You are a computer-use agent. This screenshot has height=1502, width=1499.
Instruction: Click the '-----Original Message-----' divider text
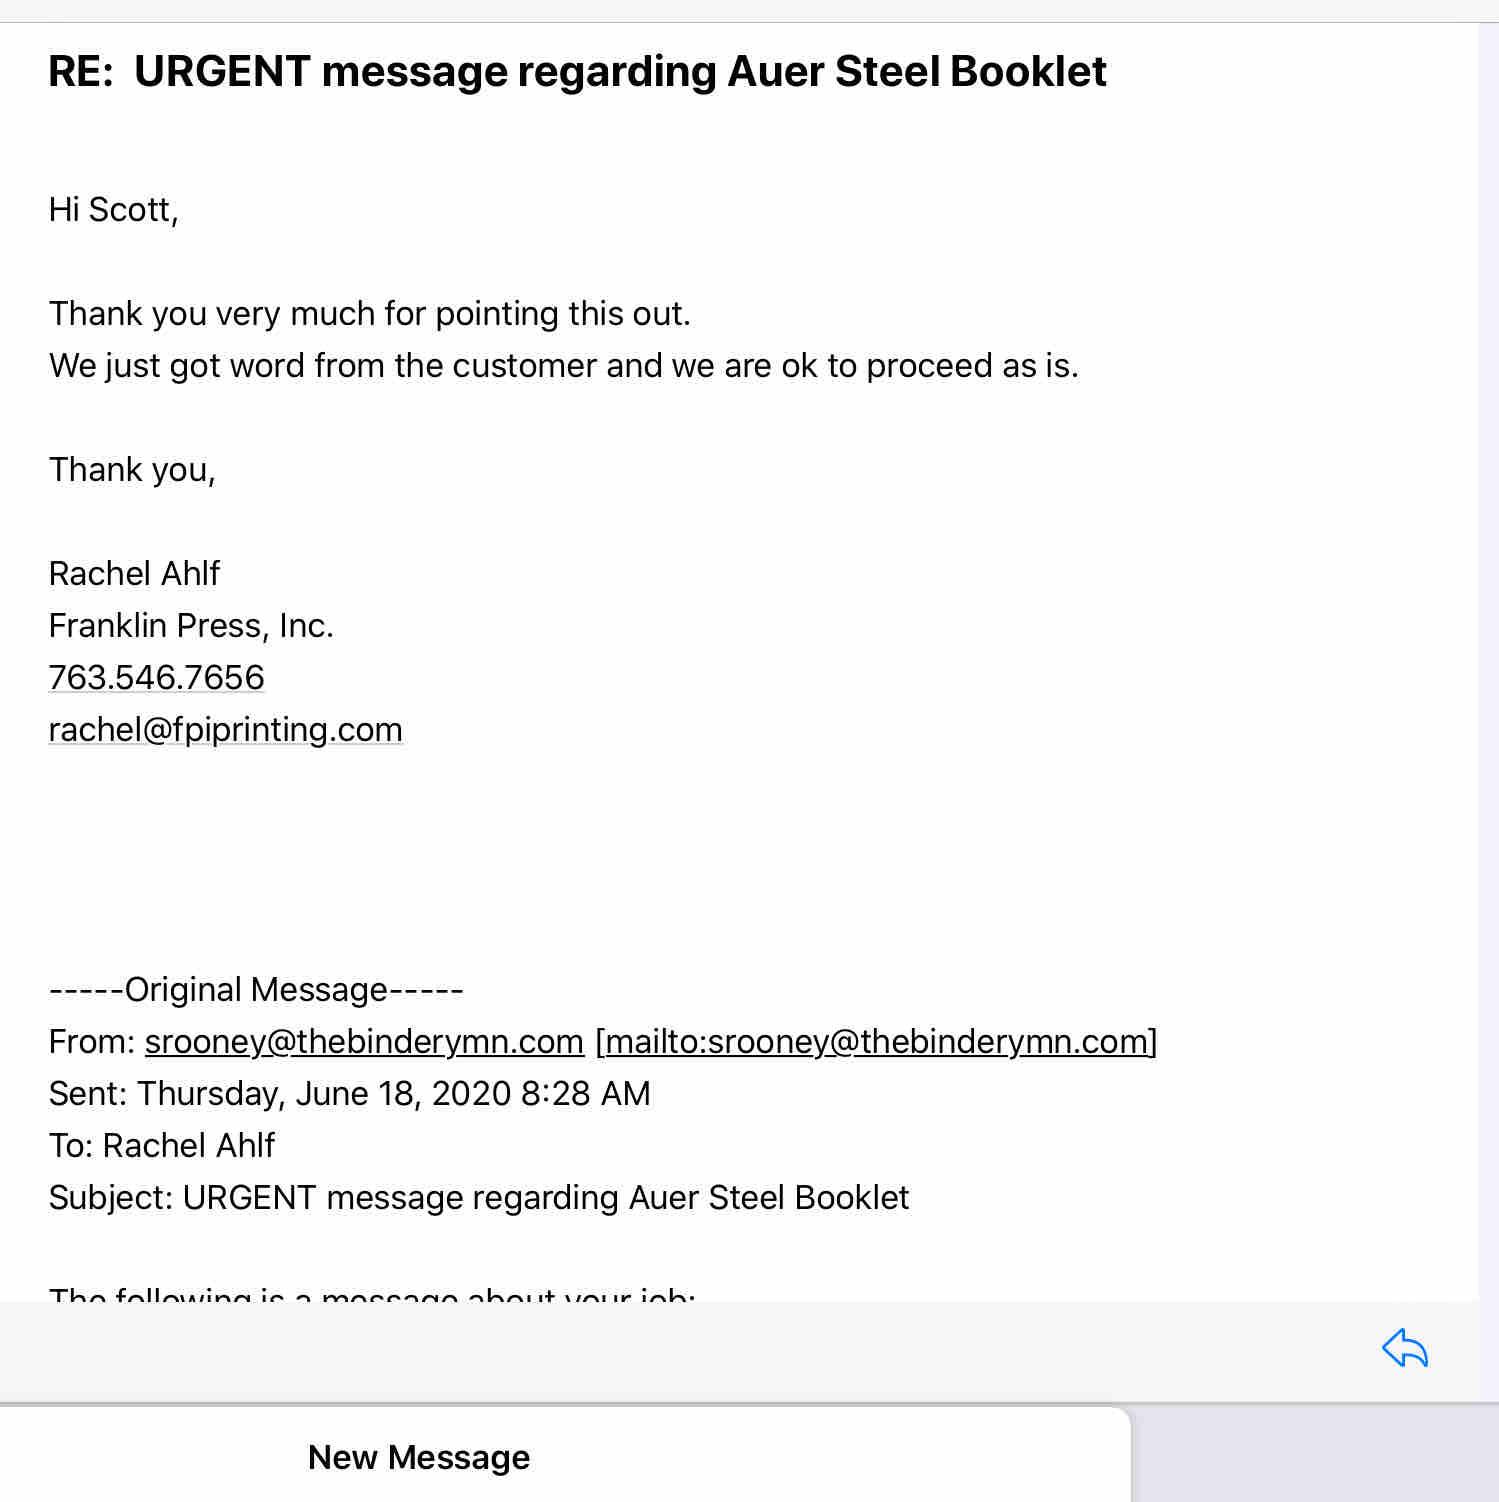point(256,990)
